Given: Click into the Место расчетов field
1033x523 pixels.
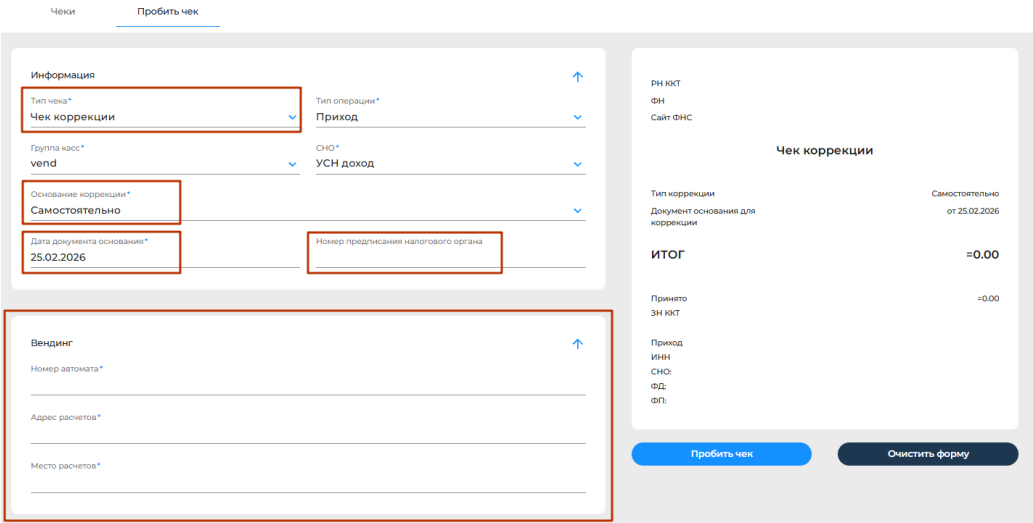Looking at the screenshot, I should 307,482.
